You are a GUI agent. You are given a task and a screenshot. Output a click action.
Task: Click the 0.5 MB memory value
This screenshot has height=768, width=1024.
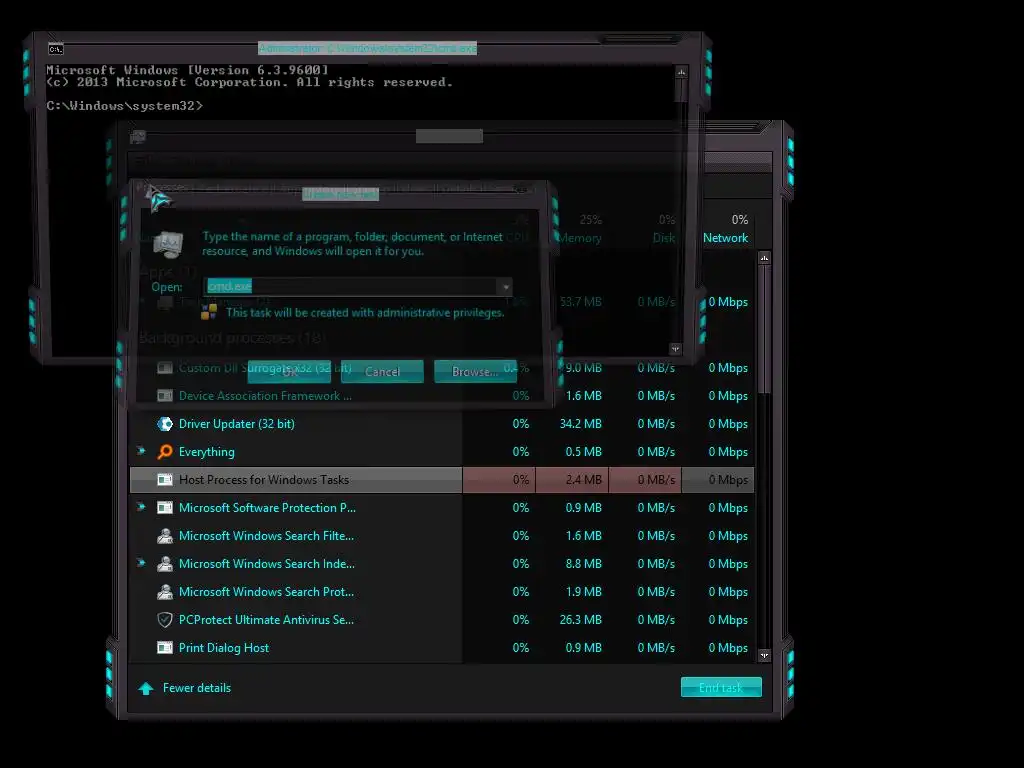[x=584, y=452]
